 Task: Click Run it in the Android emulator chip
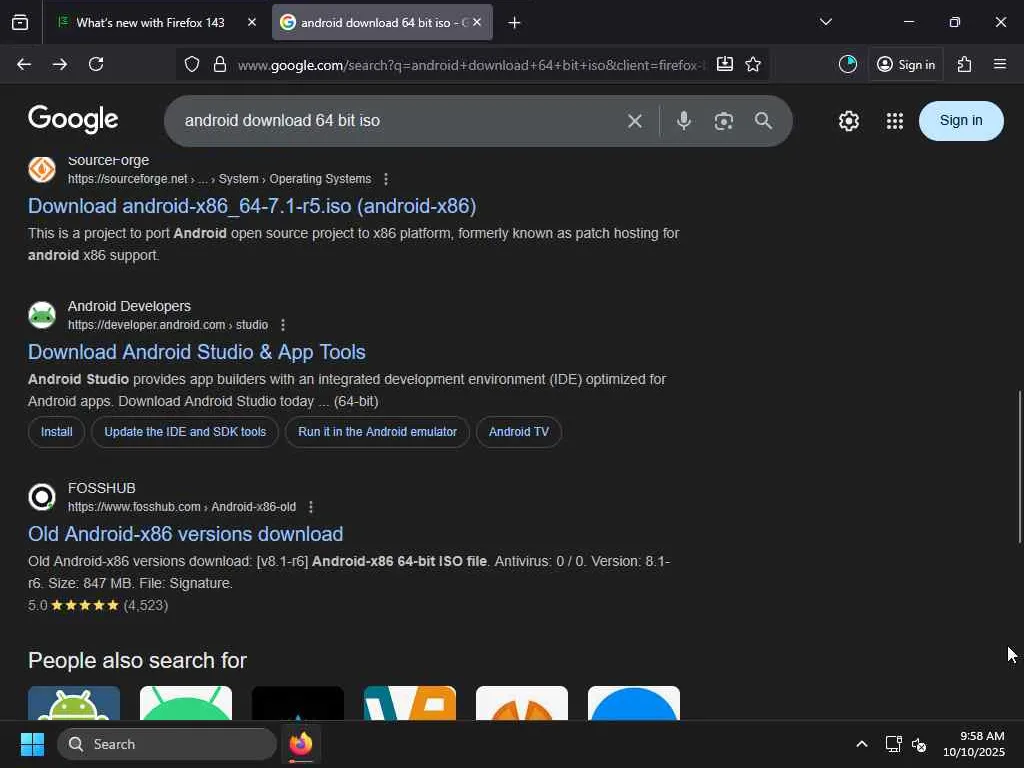click(x=377, y=432)
